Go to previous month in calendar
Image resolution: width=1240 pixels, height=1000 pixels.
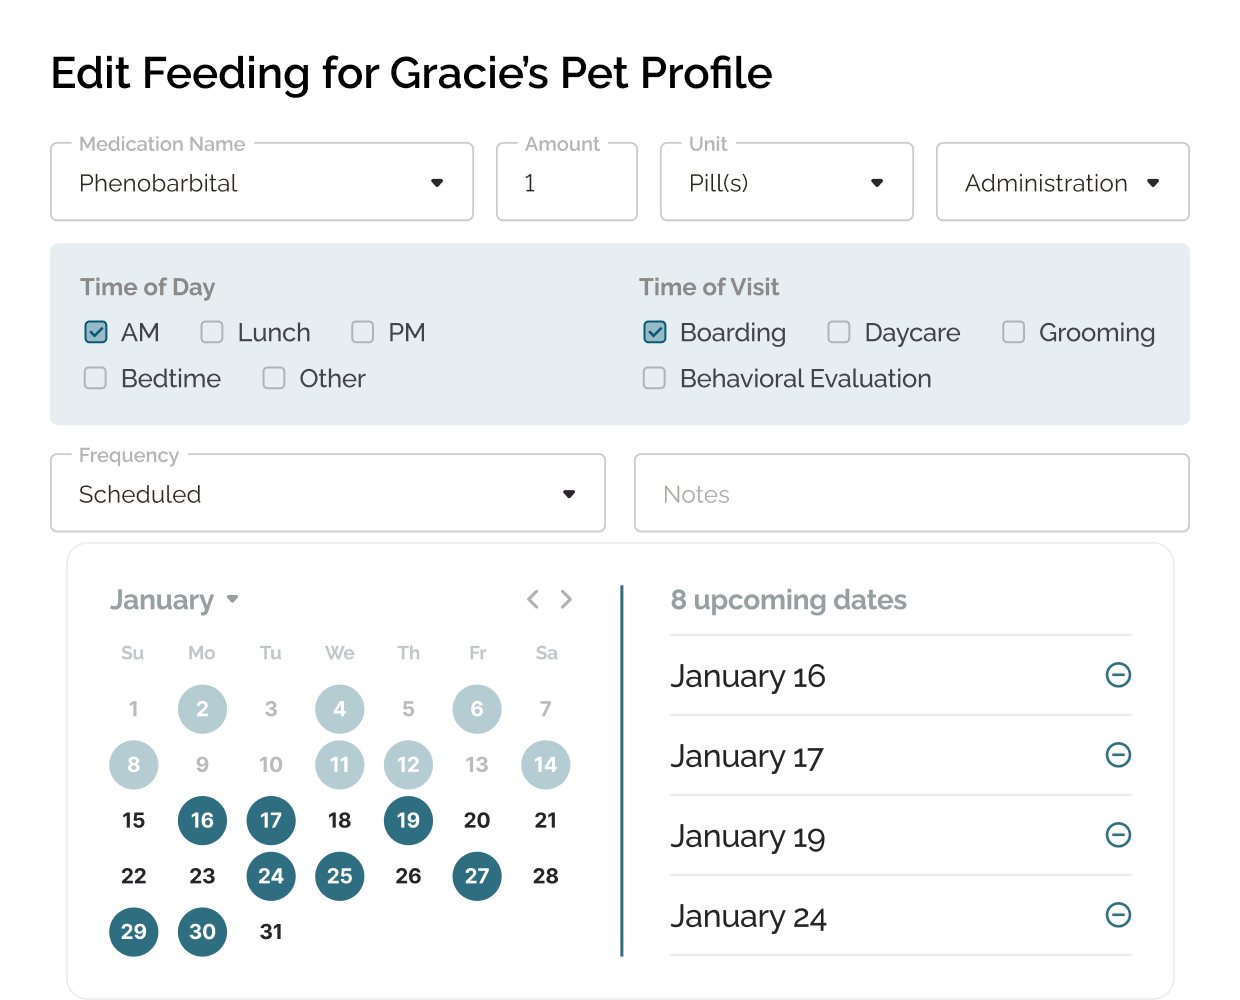(x=533, y=599)
